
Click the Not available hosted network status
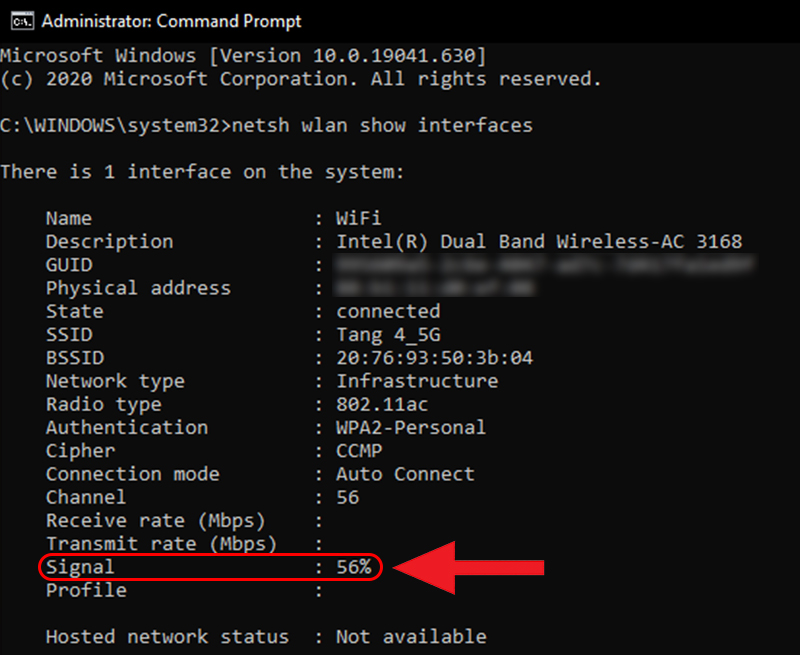pos(411,636)
